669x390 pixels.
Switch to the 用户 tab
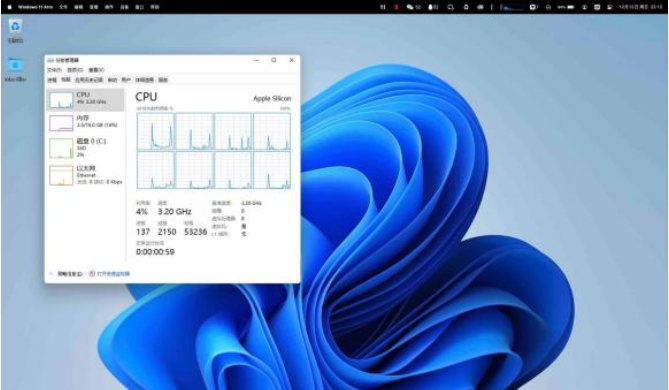pyautogui.click(x=126, y=80)
